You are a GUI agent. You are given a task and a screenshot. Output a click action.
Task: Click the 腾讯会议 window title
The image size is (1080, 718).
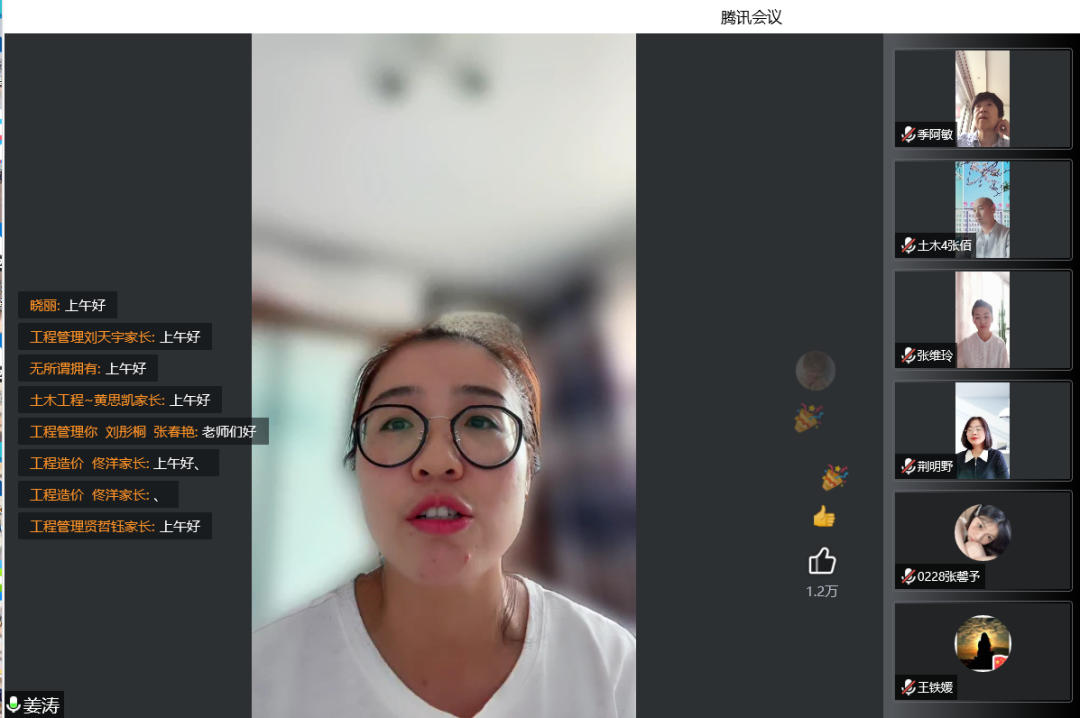(x=750, y=17)
